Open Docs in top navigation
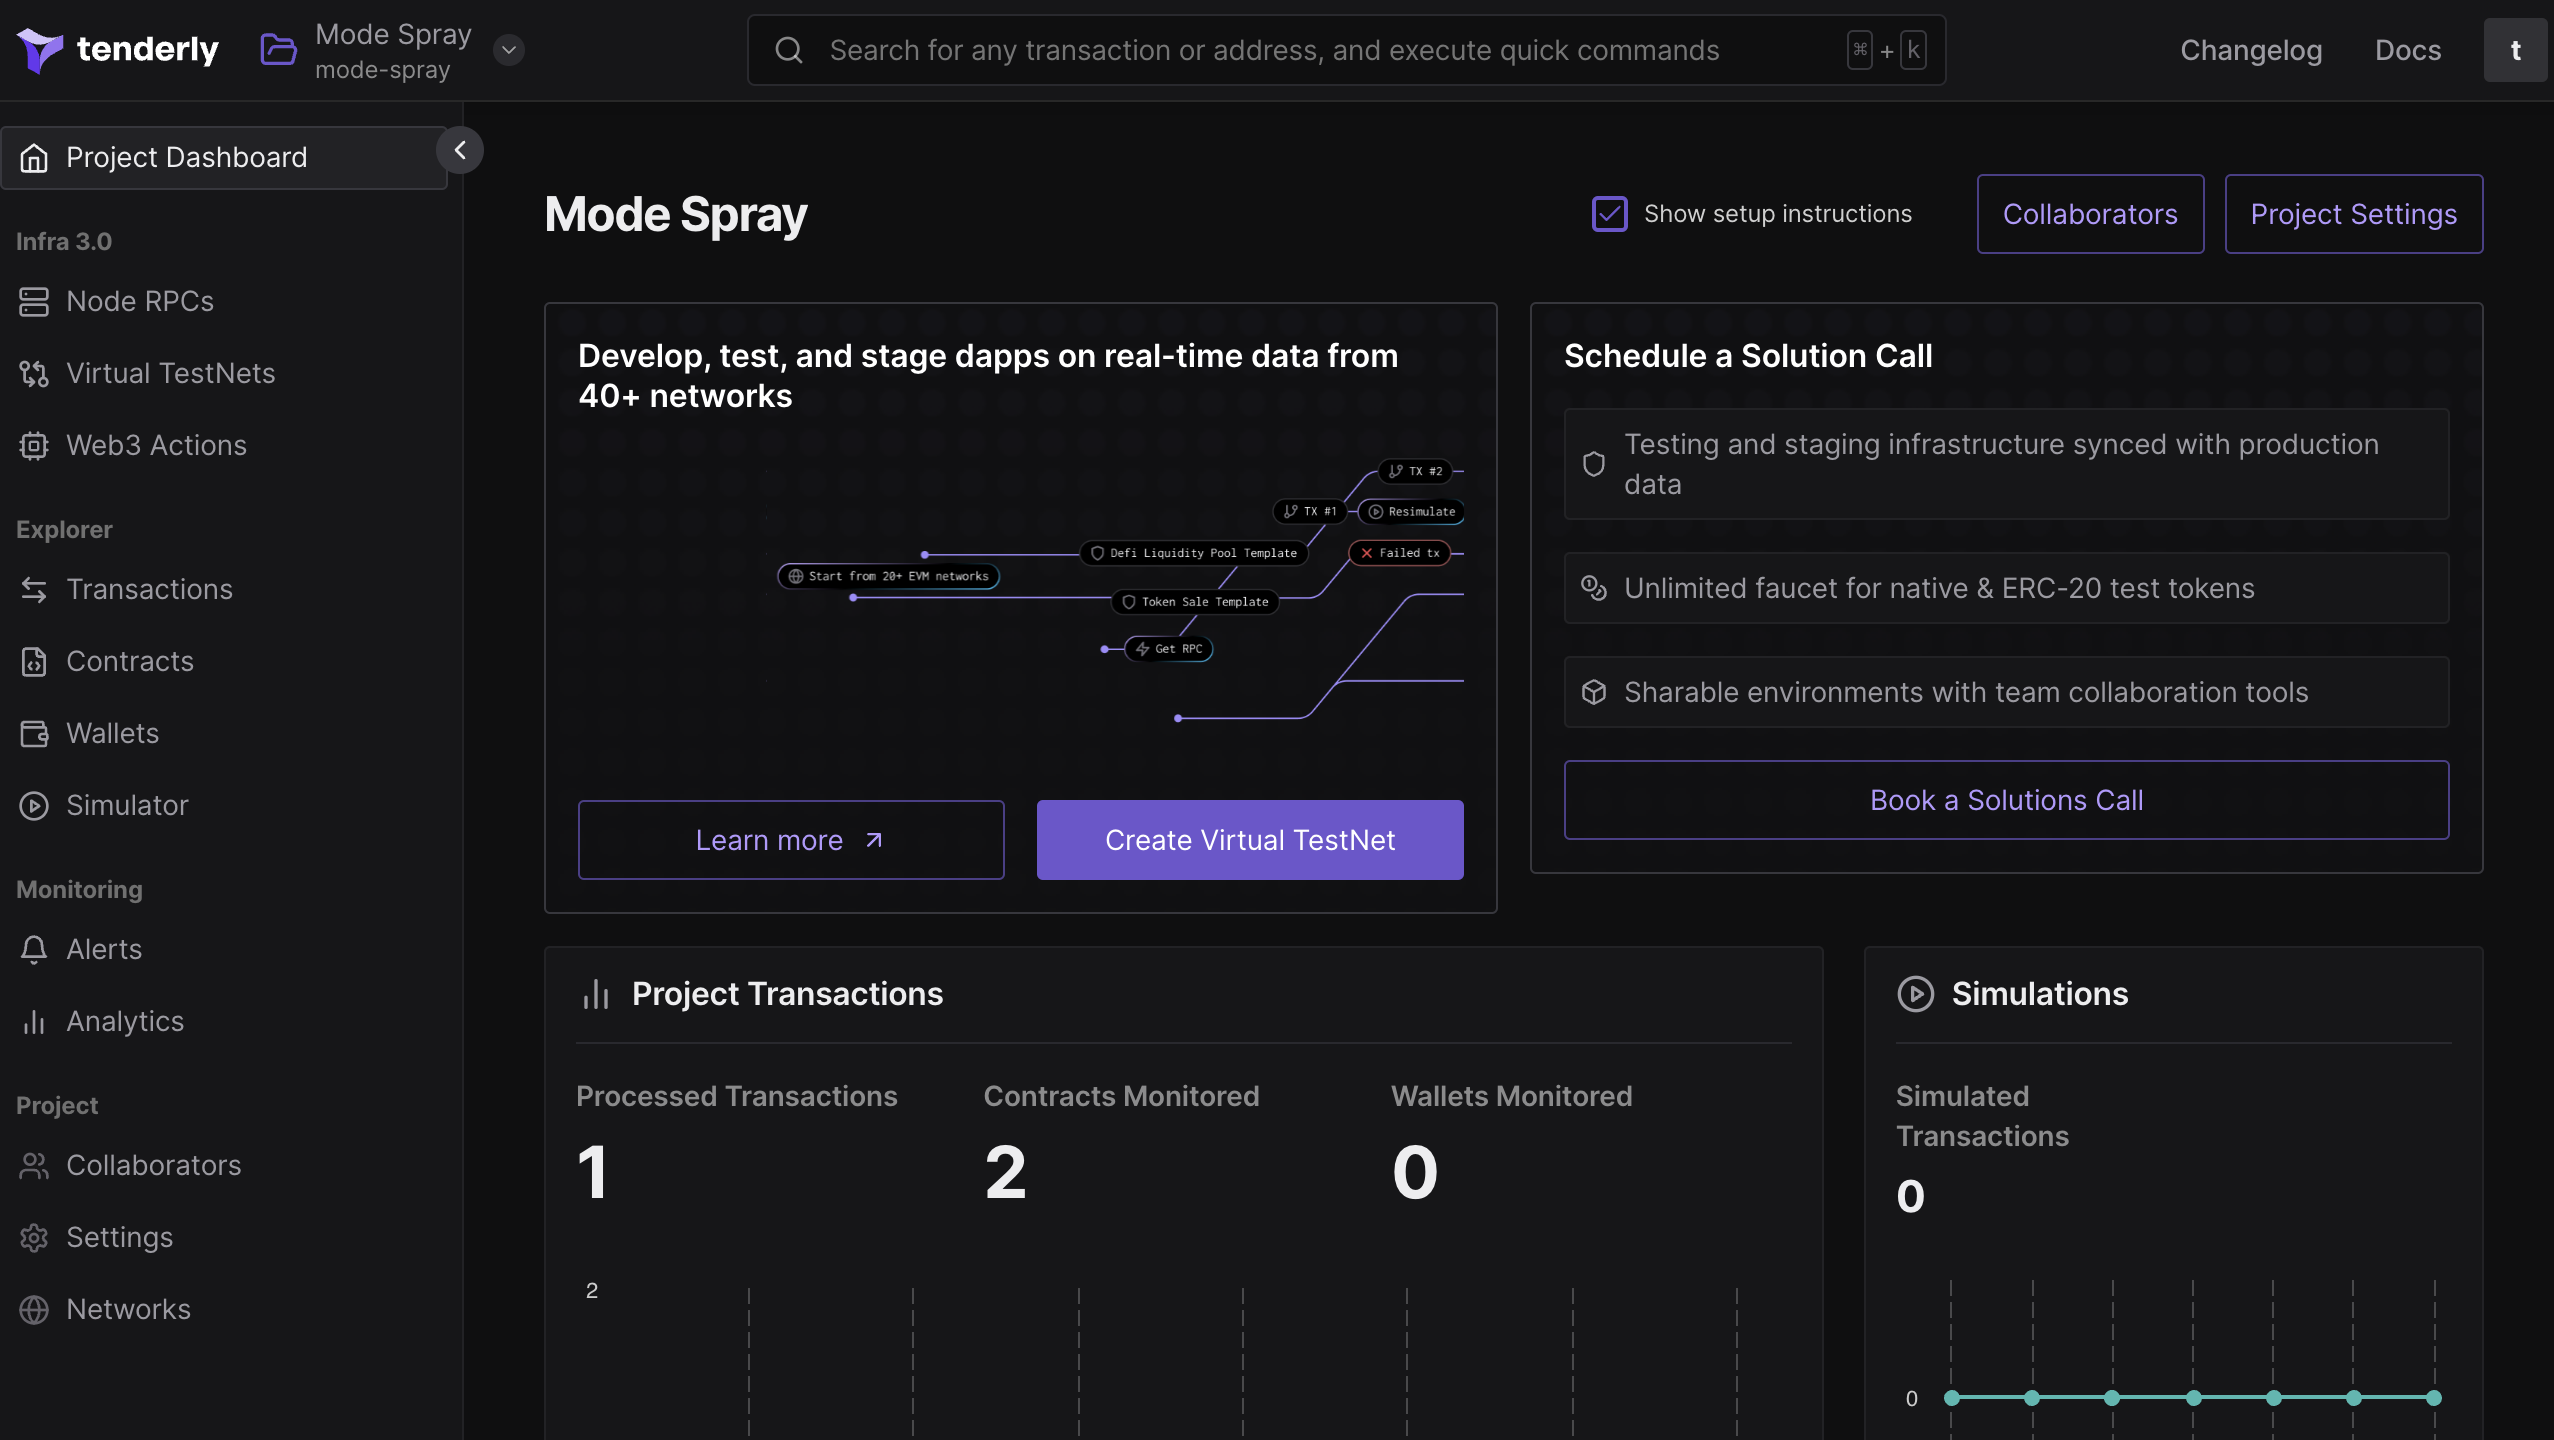This screenshot has height=1440, width=2554. click(x=2407, y=50)
